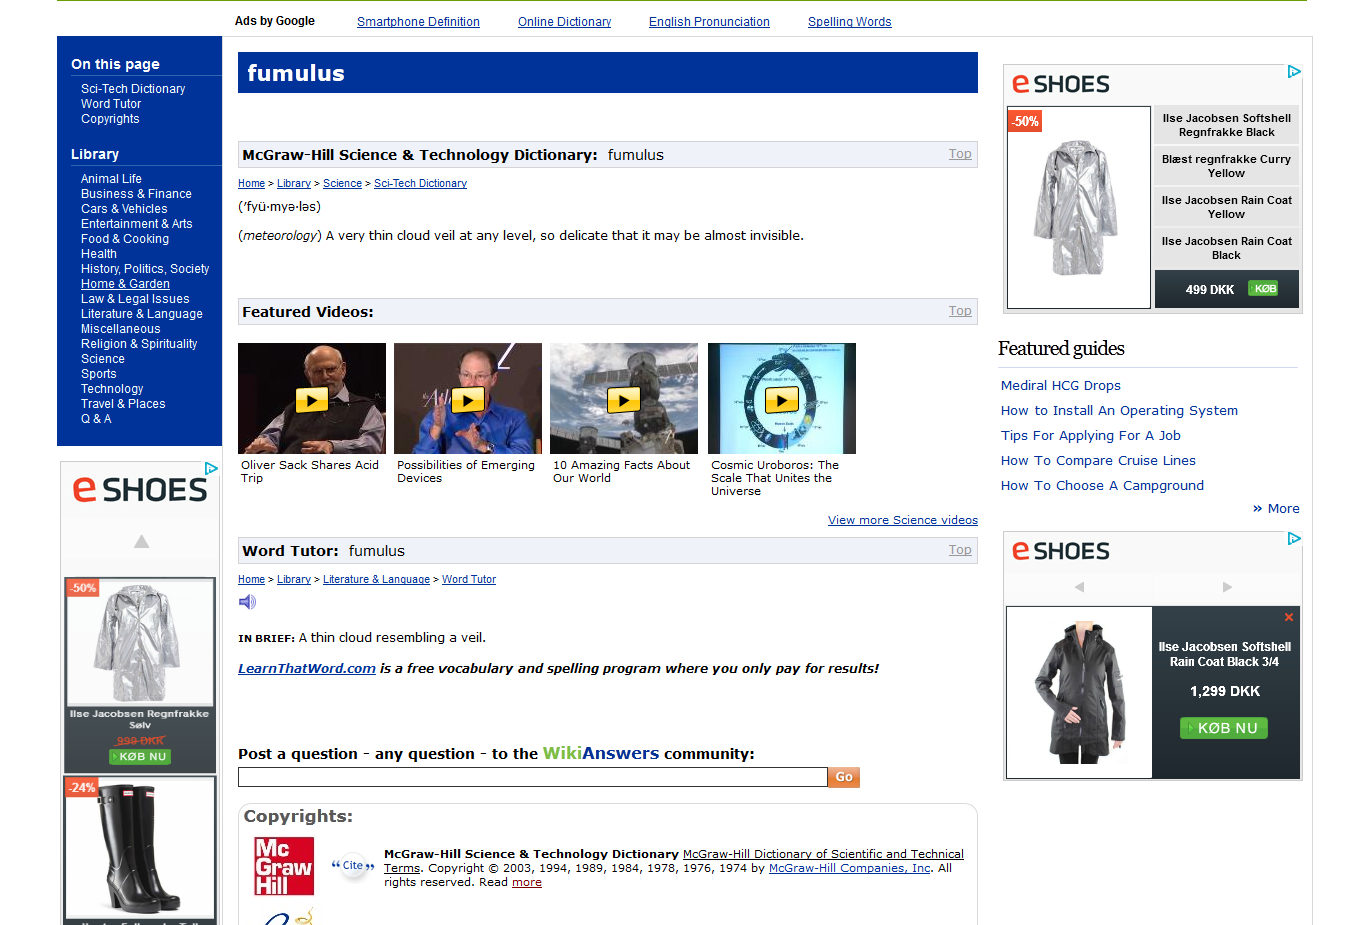This screenshot has width=1349, height=925.
Task: Click the Cite quote icon
Action: 353,866
